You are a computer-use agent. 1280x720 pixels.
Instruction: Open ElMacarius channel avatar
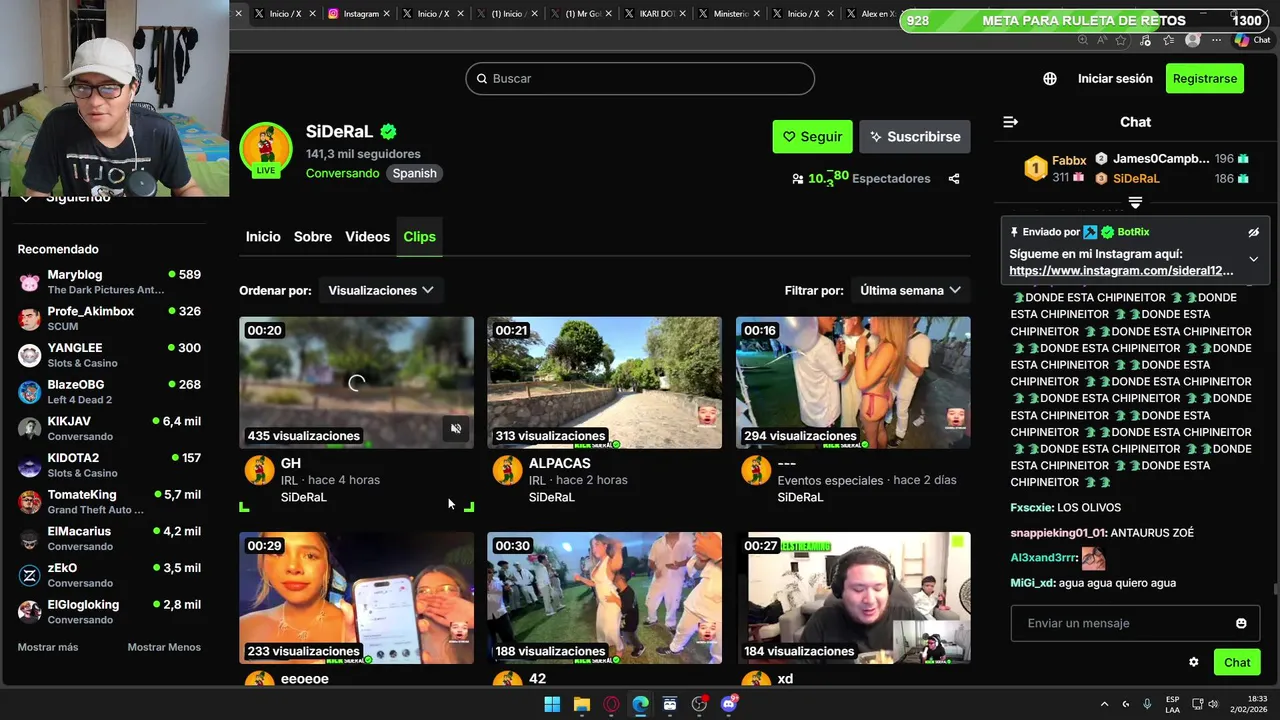[30, 539]
